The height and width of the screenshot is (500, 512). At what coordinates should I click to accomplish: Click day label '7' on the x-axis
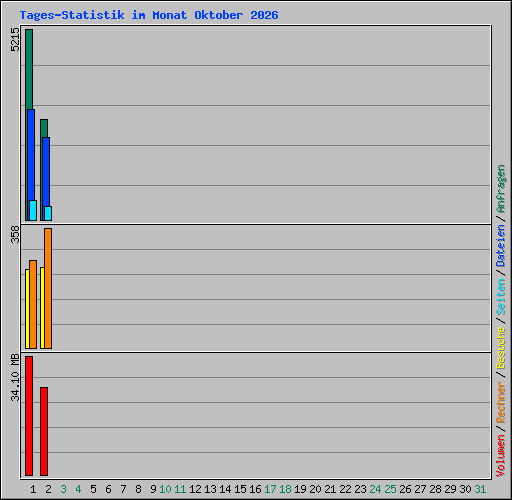coord(123,489)
